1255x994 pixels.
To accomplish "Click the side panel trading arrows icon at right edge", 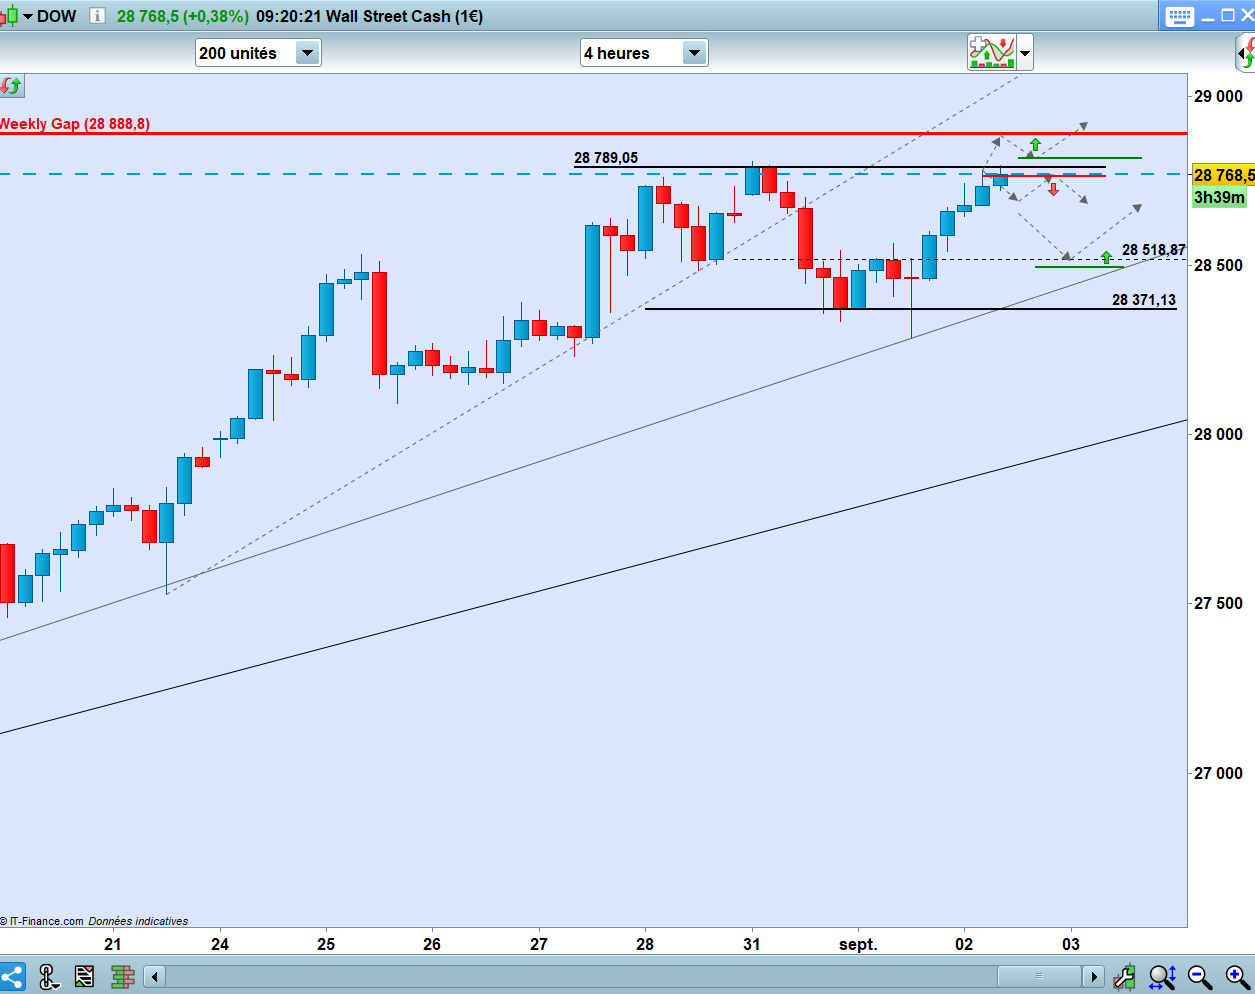I will [x=1246, y=52].
